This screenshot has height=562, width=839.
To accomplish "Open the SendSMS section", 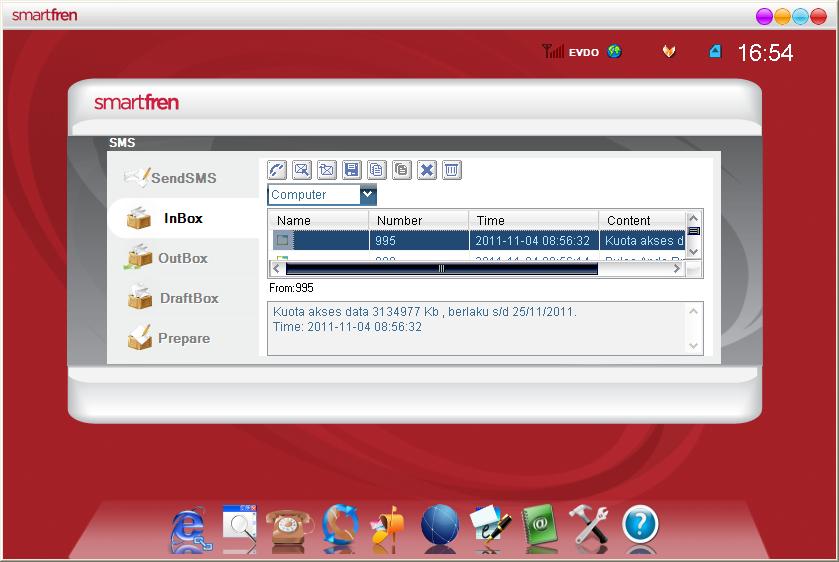I will [x=171, y=178].
